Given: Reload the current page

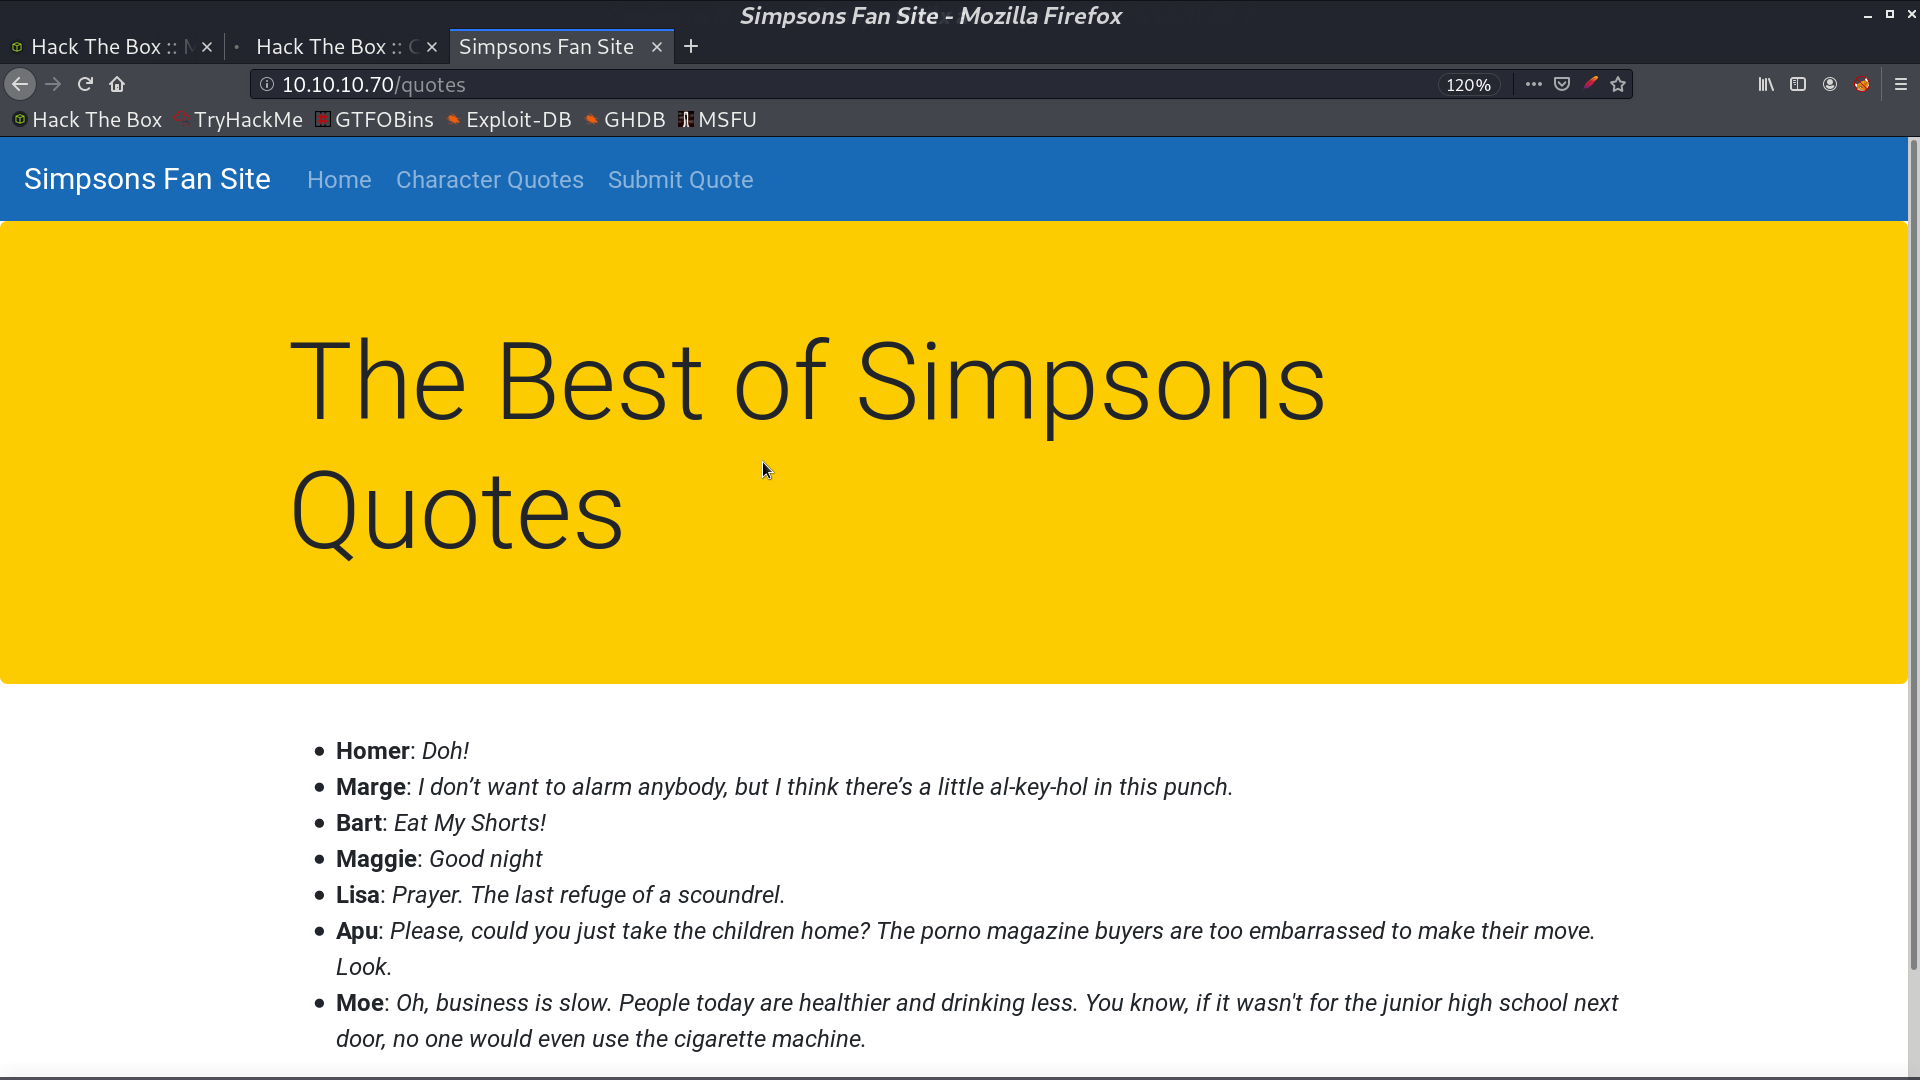Looking at the screenshot, I should pyautogui.click(x=85, y=85).
